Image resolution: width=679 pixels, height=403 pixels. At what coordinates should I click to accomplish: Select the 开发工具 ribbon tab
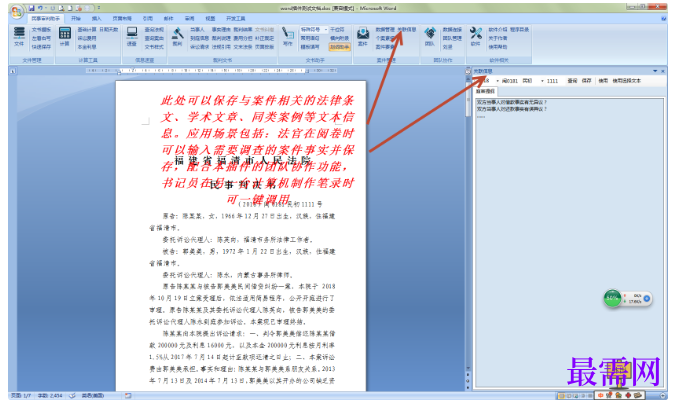tap(236, 19)
